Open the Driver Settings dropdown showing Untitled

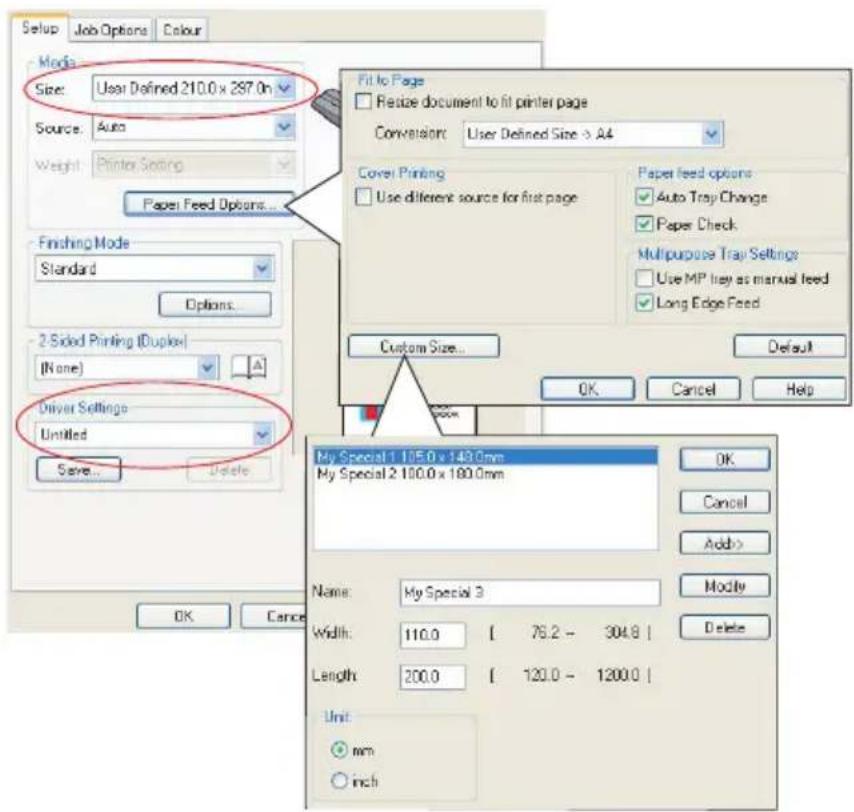tap(155, 435)
